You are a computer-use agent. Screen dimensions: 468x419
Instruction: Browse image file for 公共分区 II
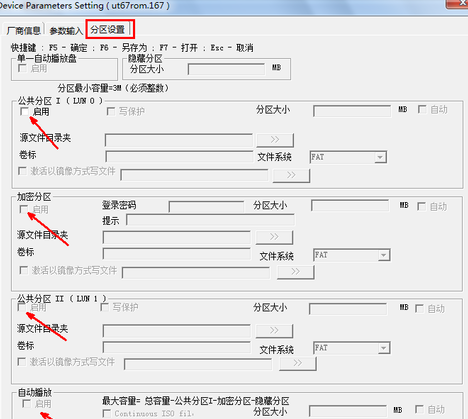coord(298,363)
